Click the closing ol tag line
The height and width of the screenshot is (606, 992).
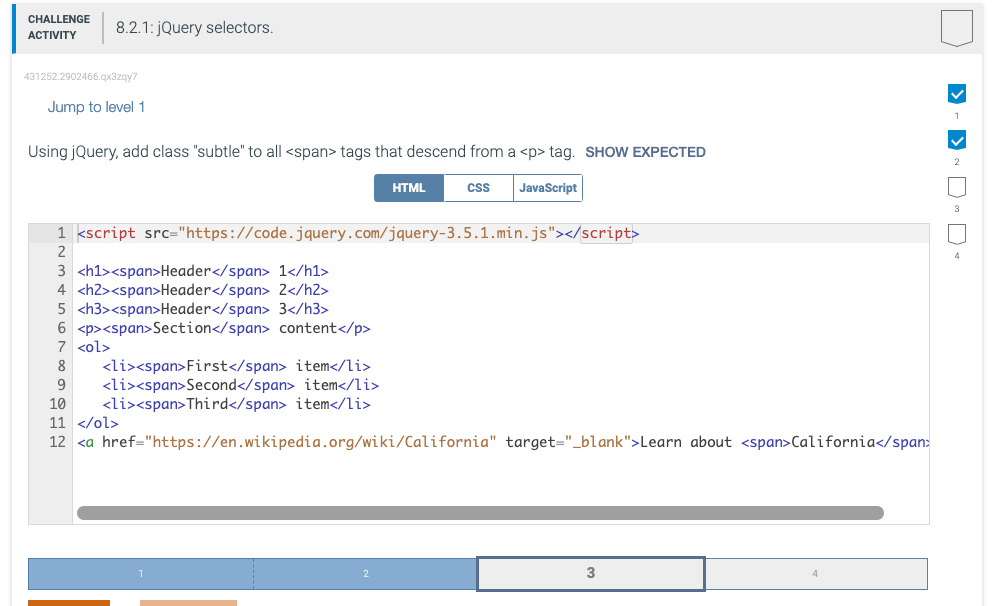tap(98, 423)
